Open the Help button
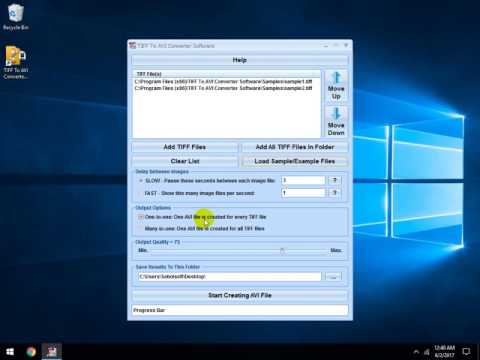 point(240,60)
